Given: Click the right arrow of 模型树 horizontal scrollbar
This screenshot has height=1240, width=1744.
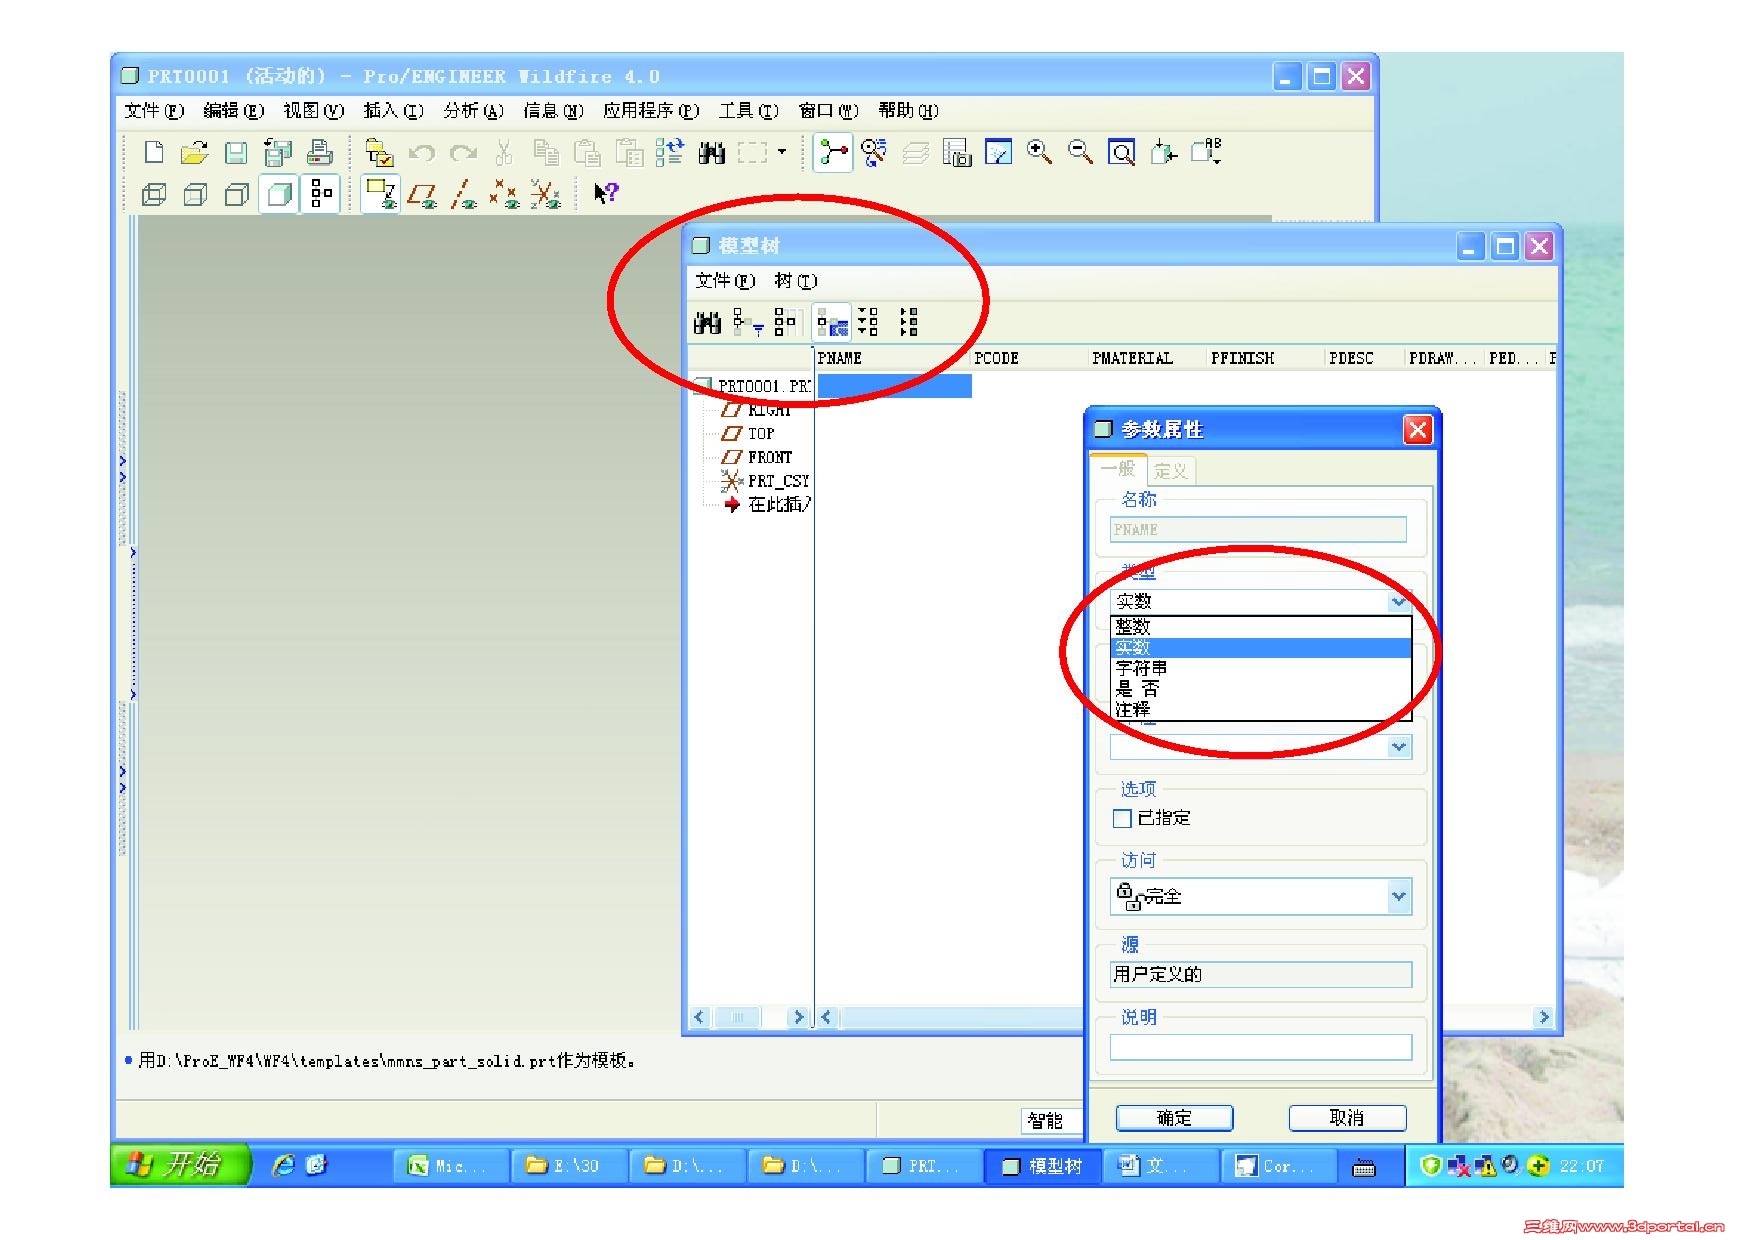Looking at the screenshot, I should click(x=1544, y=1017).
